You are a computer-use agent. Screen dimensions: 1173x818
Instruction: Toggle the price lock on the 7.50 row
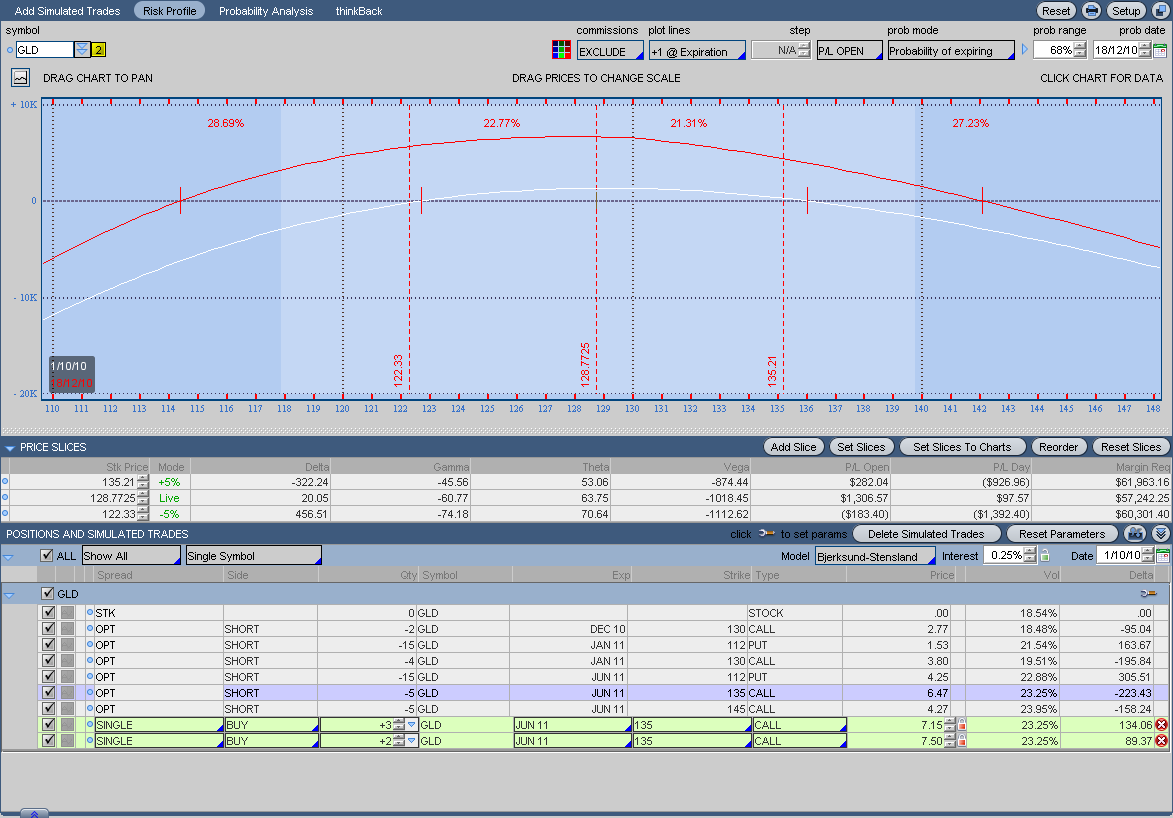[x=962, y=741]
